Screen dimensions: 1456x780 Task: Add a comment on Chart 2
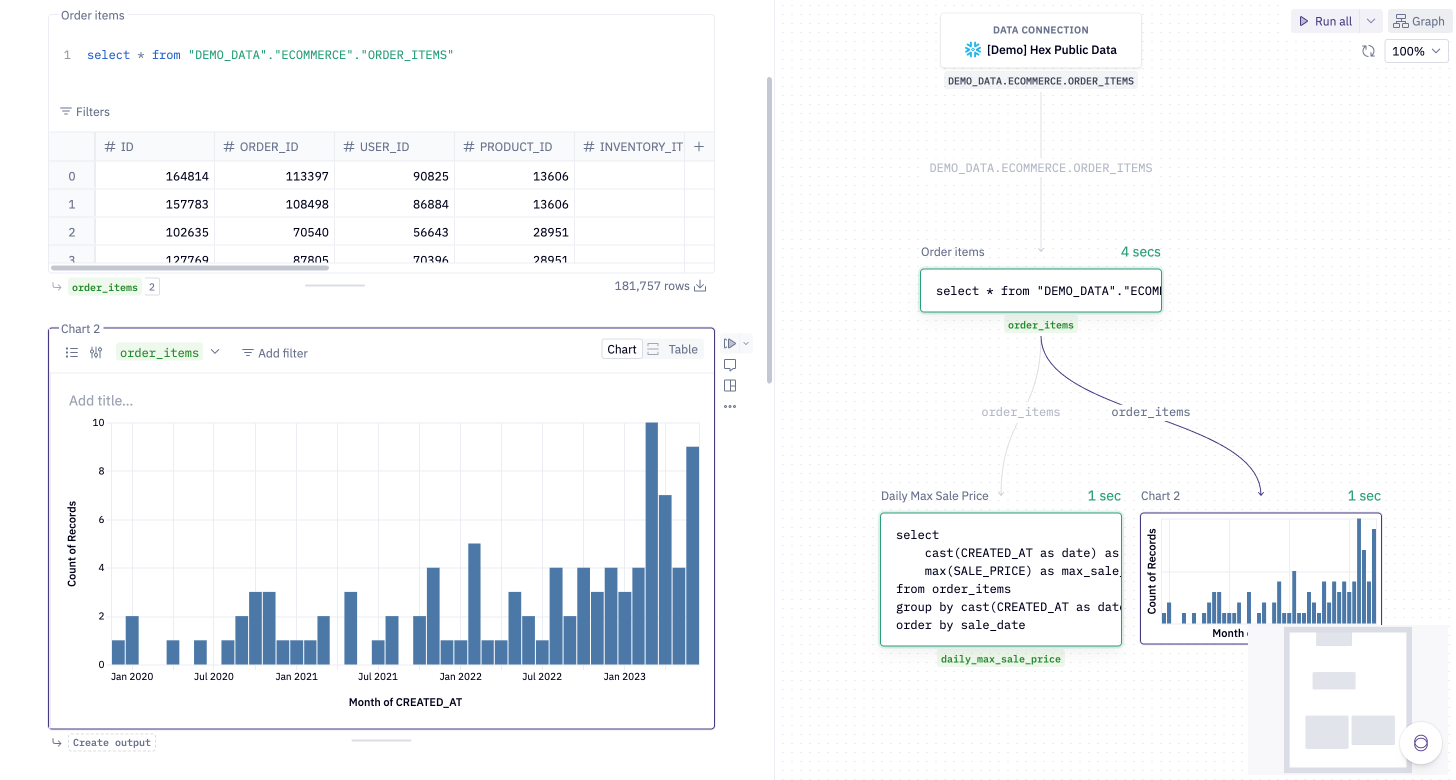tap(730, 364)
